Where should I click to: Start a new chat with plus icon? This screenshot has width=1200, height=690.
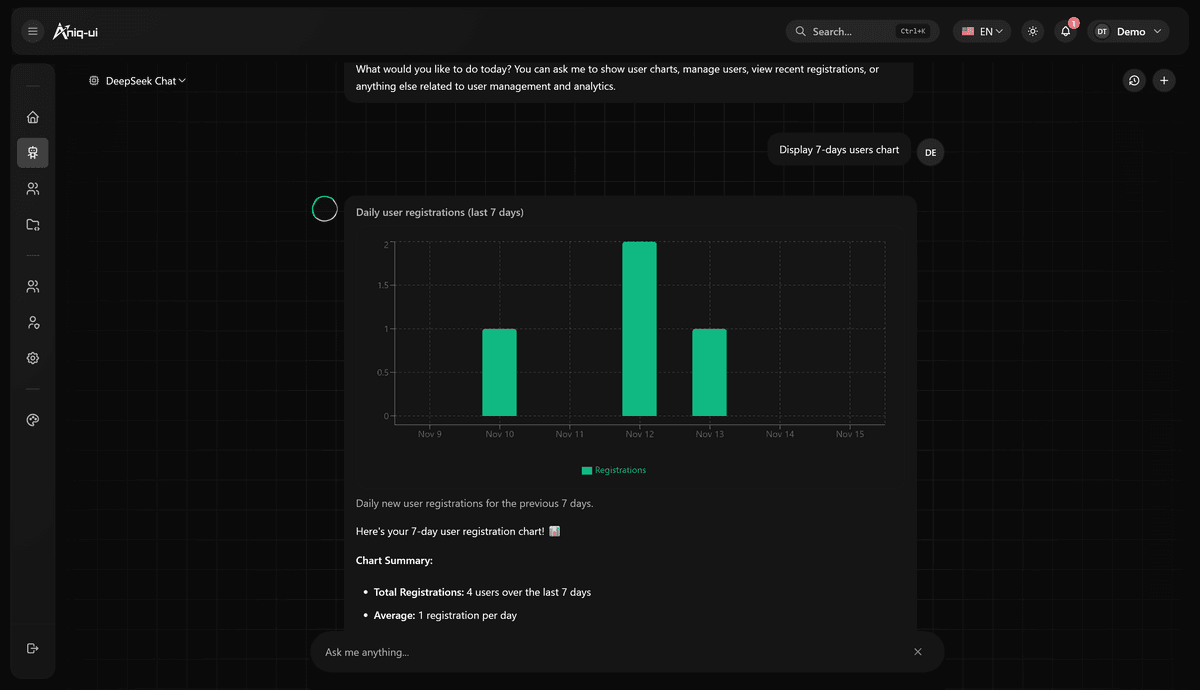[1164, 81]
